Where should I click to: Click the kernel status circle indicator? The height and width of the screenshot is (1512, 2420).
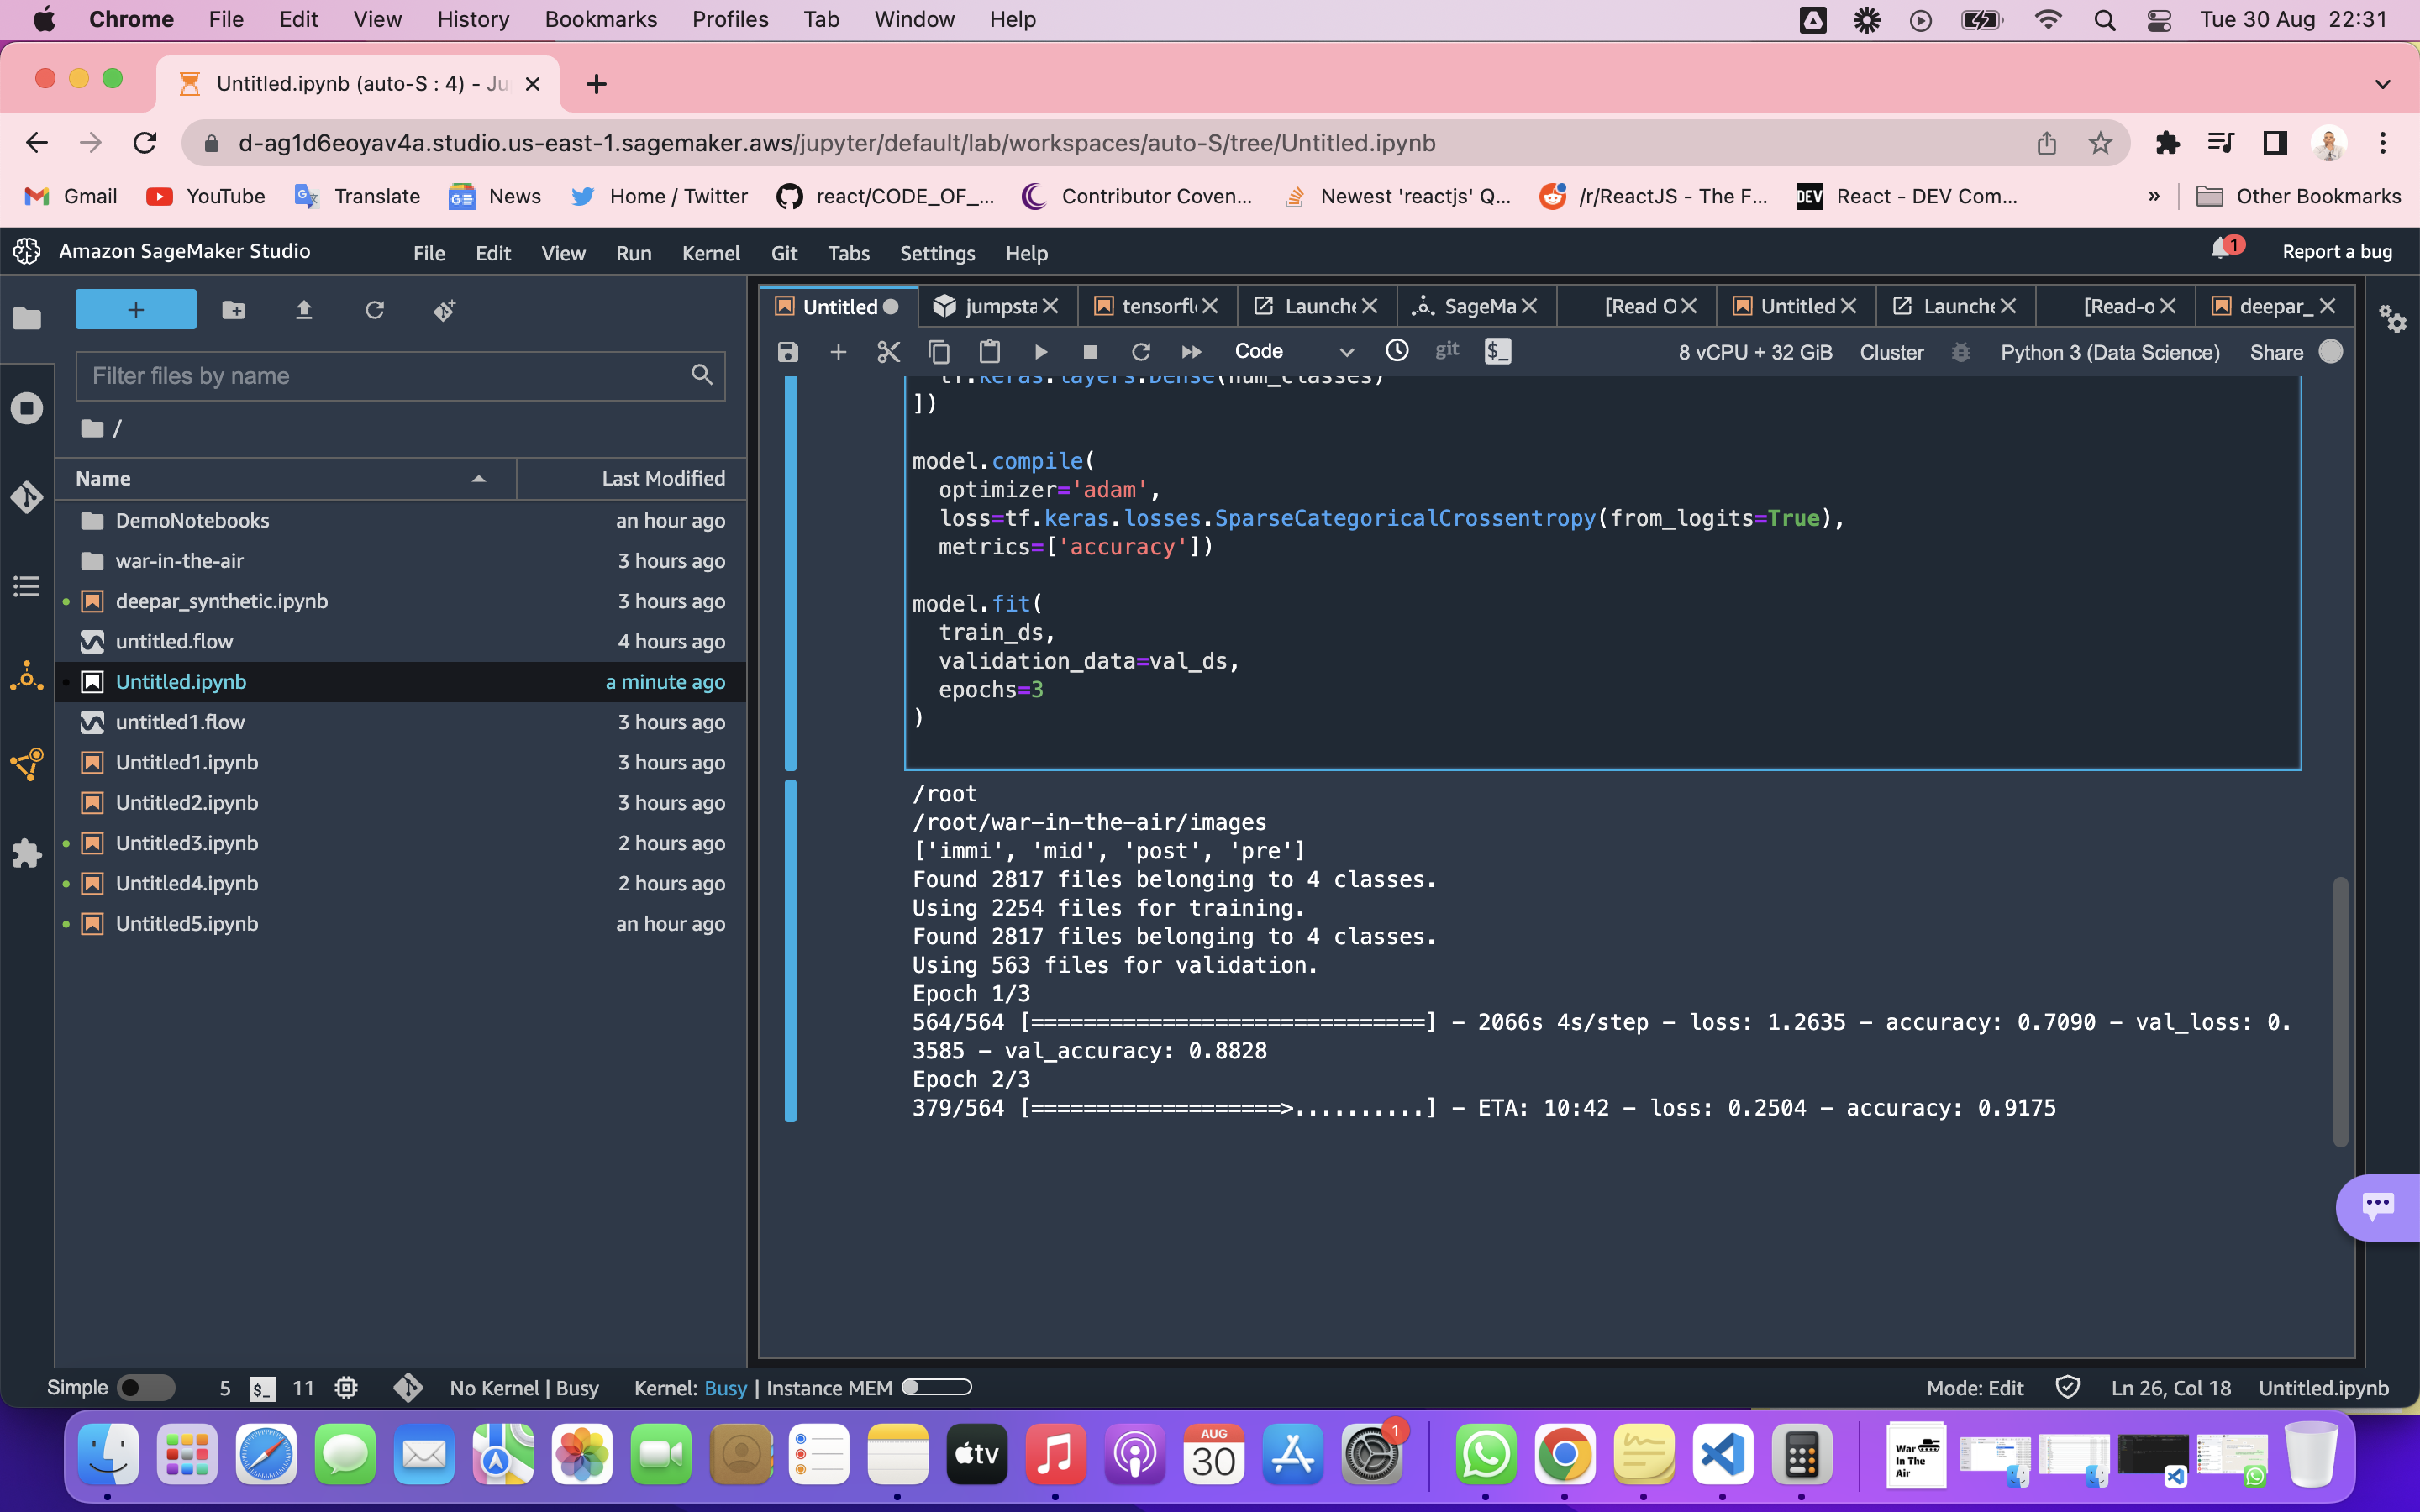pyautogui.click(x=2330, y=352)
